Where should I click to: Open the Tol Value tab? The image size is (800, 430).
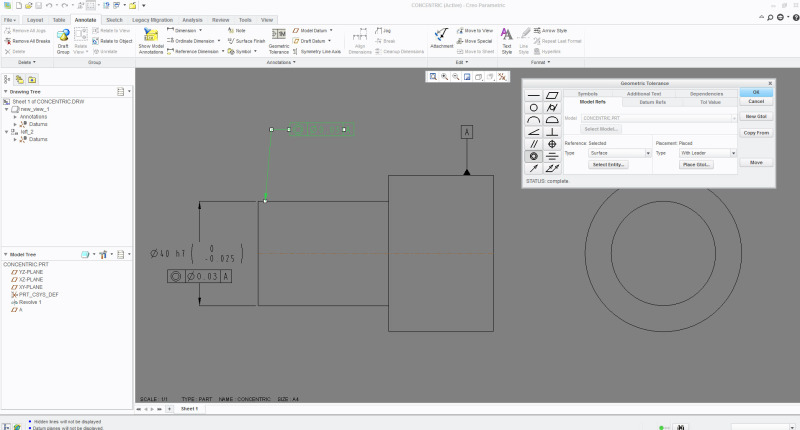pyautogui.click(x=710, y=102)
